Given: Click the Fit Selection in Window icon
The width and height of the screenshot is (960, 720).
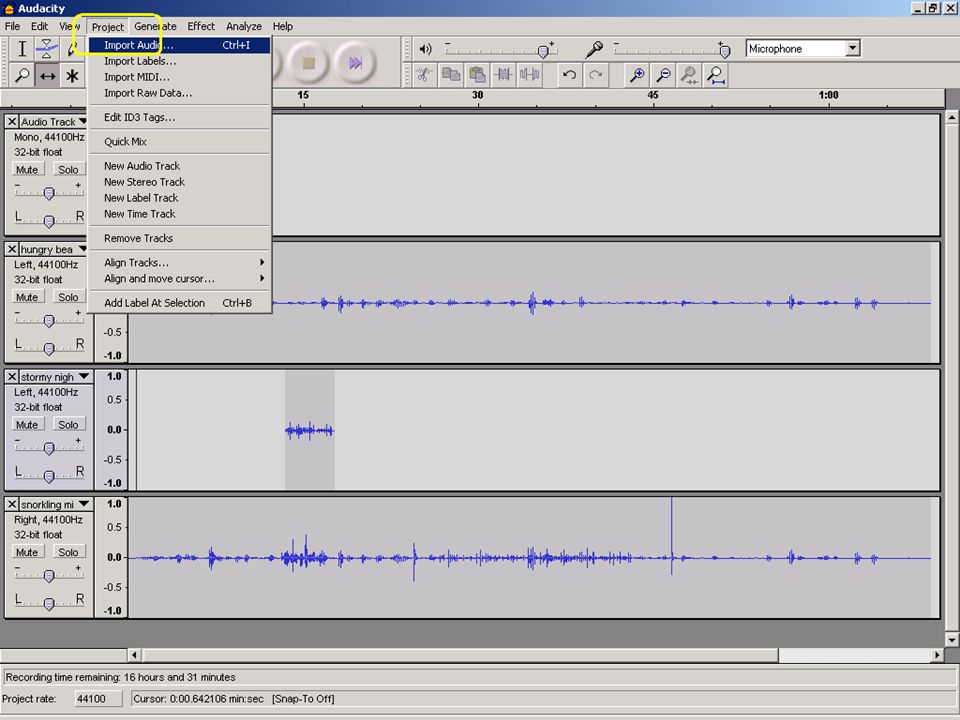Looking at the screenshot, I should [x=689, y=75].
